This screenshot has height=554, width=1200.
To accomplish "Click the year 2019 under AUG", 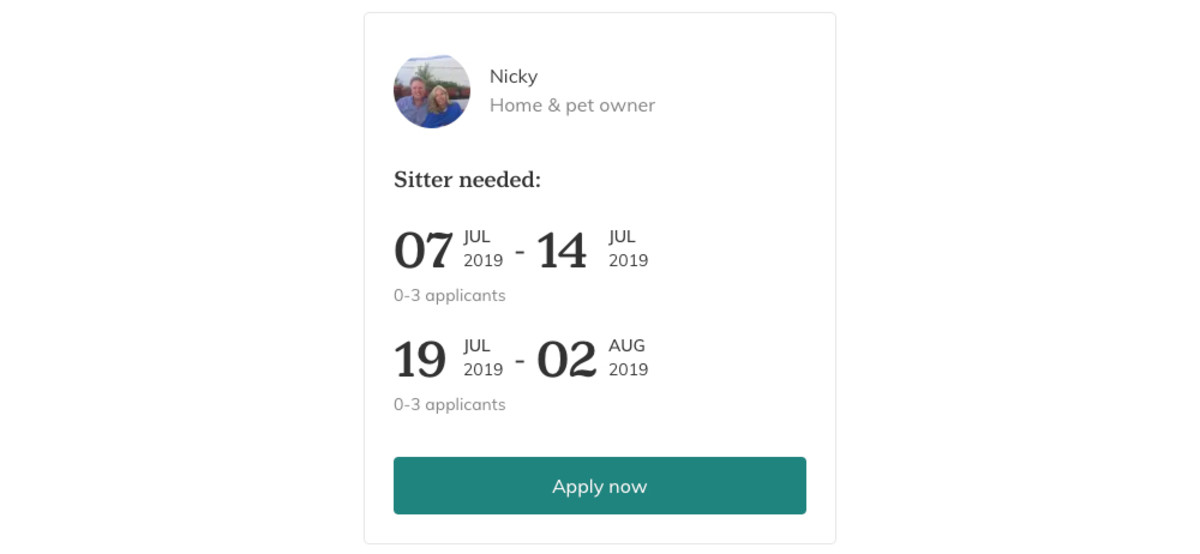I will coord(628,370).
